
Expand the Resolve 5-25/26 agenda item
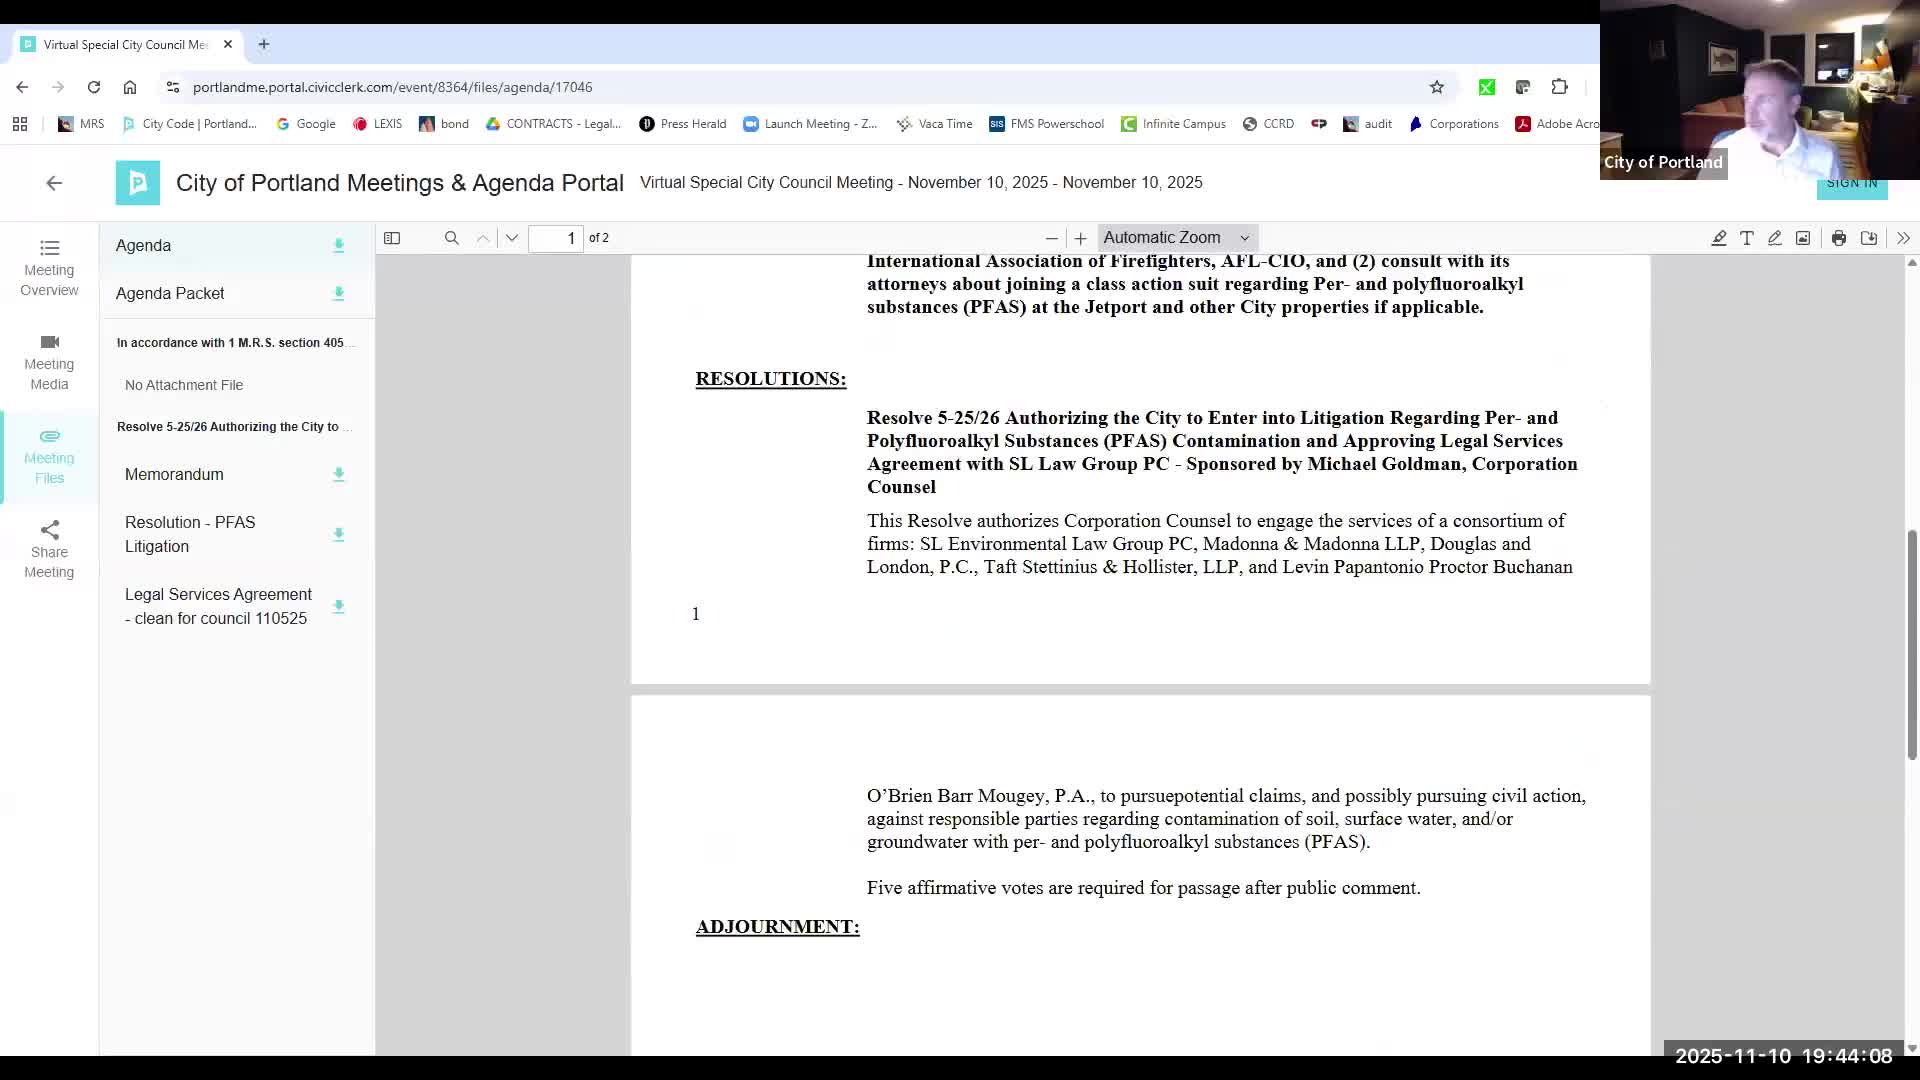(228, 427)
